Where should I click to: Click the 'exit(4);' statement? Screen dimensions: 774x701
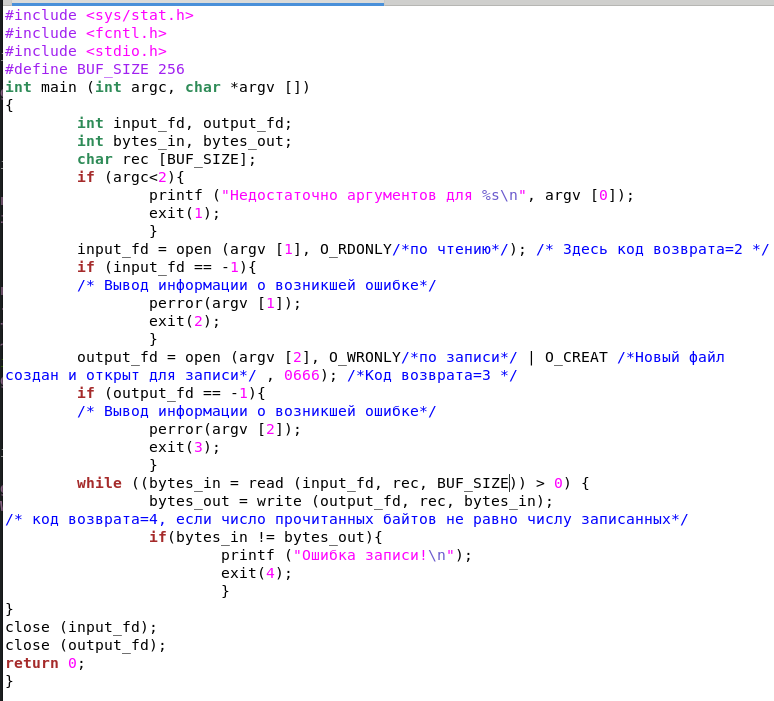(x=257, y=573)
